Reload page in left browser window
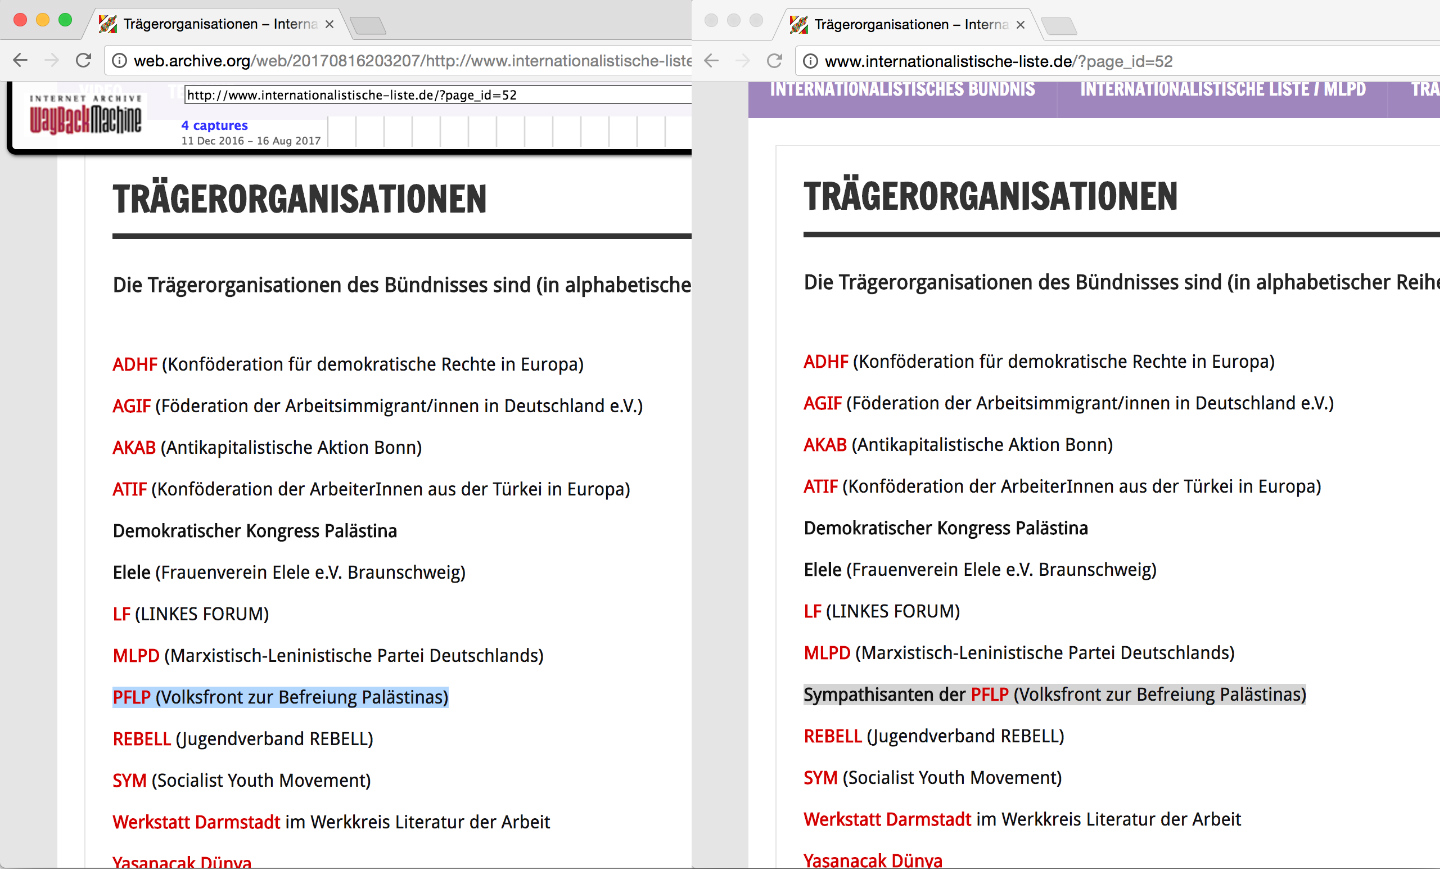Viewport: 1440px width, 869px height. (x=83, y=60)
